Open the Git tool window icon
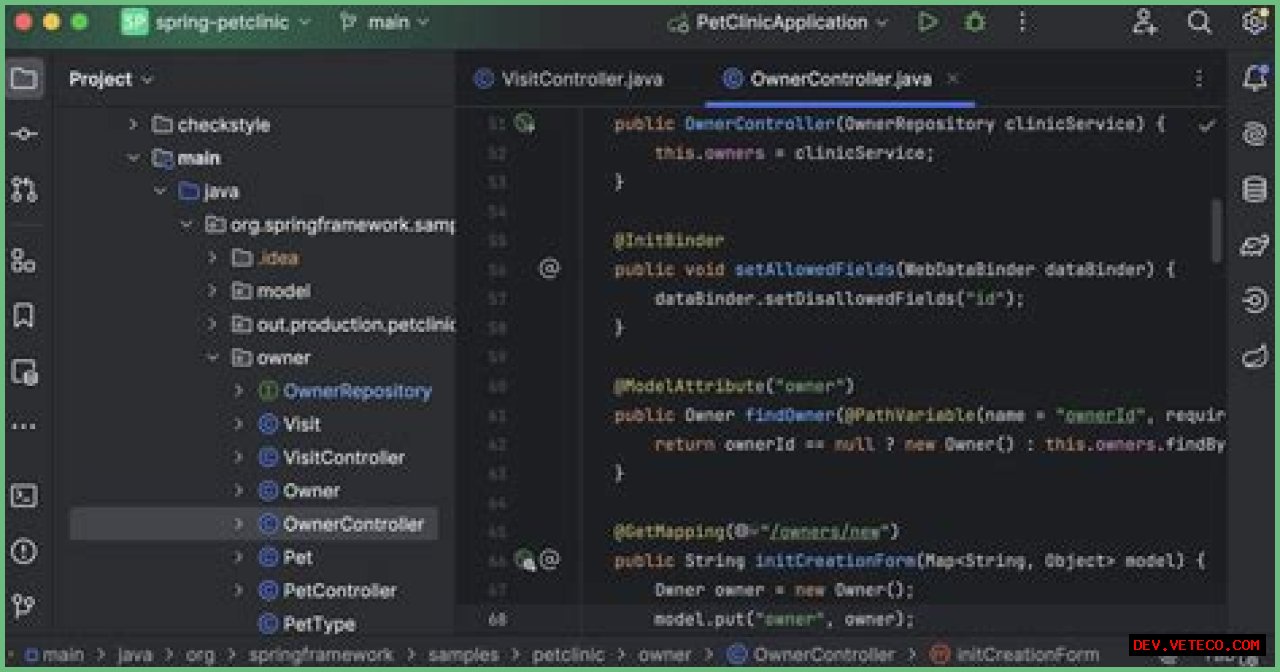 [x=24, y=605]
